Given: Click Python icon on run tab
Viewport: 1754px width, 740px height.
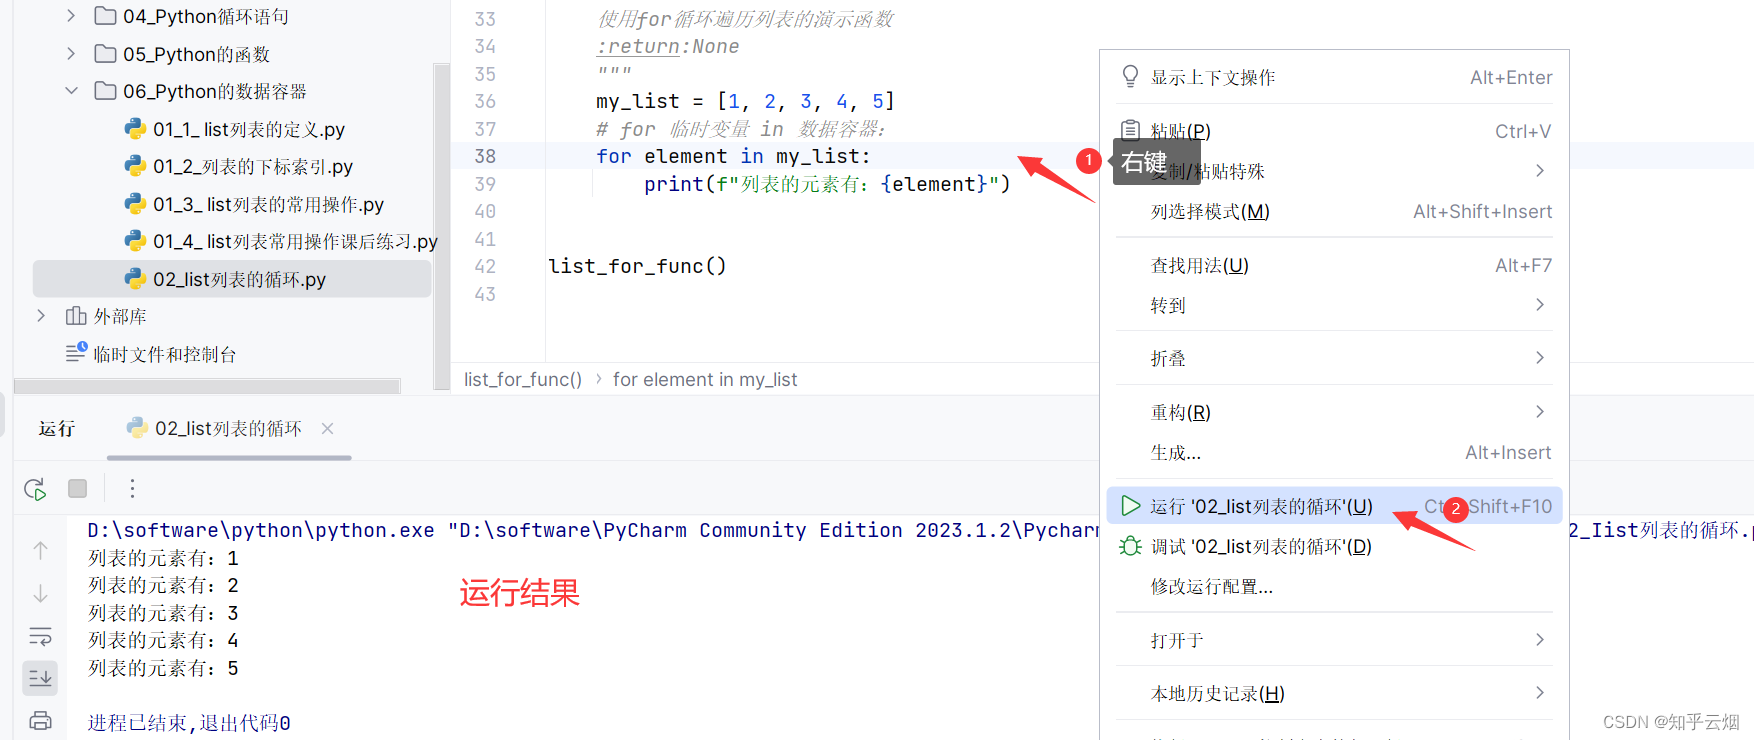Looking at the screenshot, I should (x=137, y=428).
